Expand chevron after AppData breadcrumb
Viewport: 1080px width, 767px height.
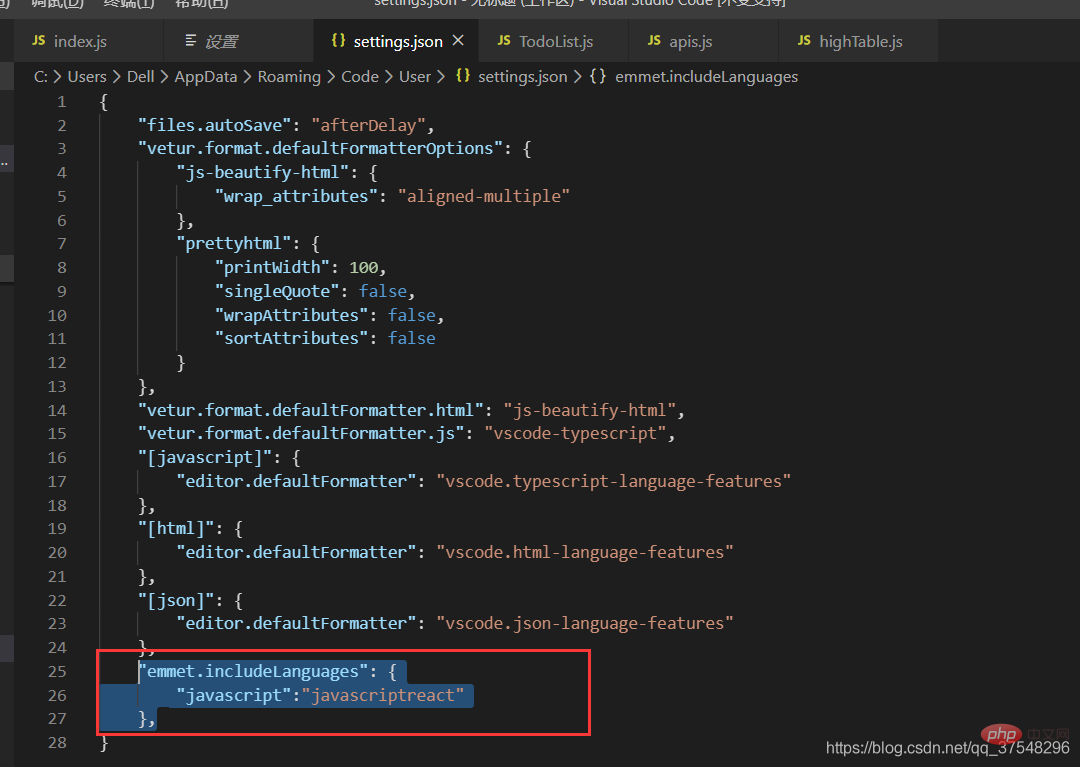click(247, 77)
